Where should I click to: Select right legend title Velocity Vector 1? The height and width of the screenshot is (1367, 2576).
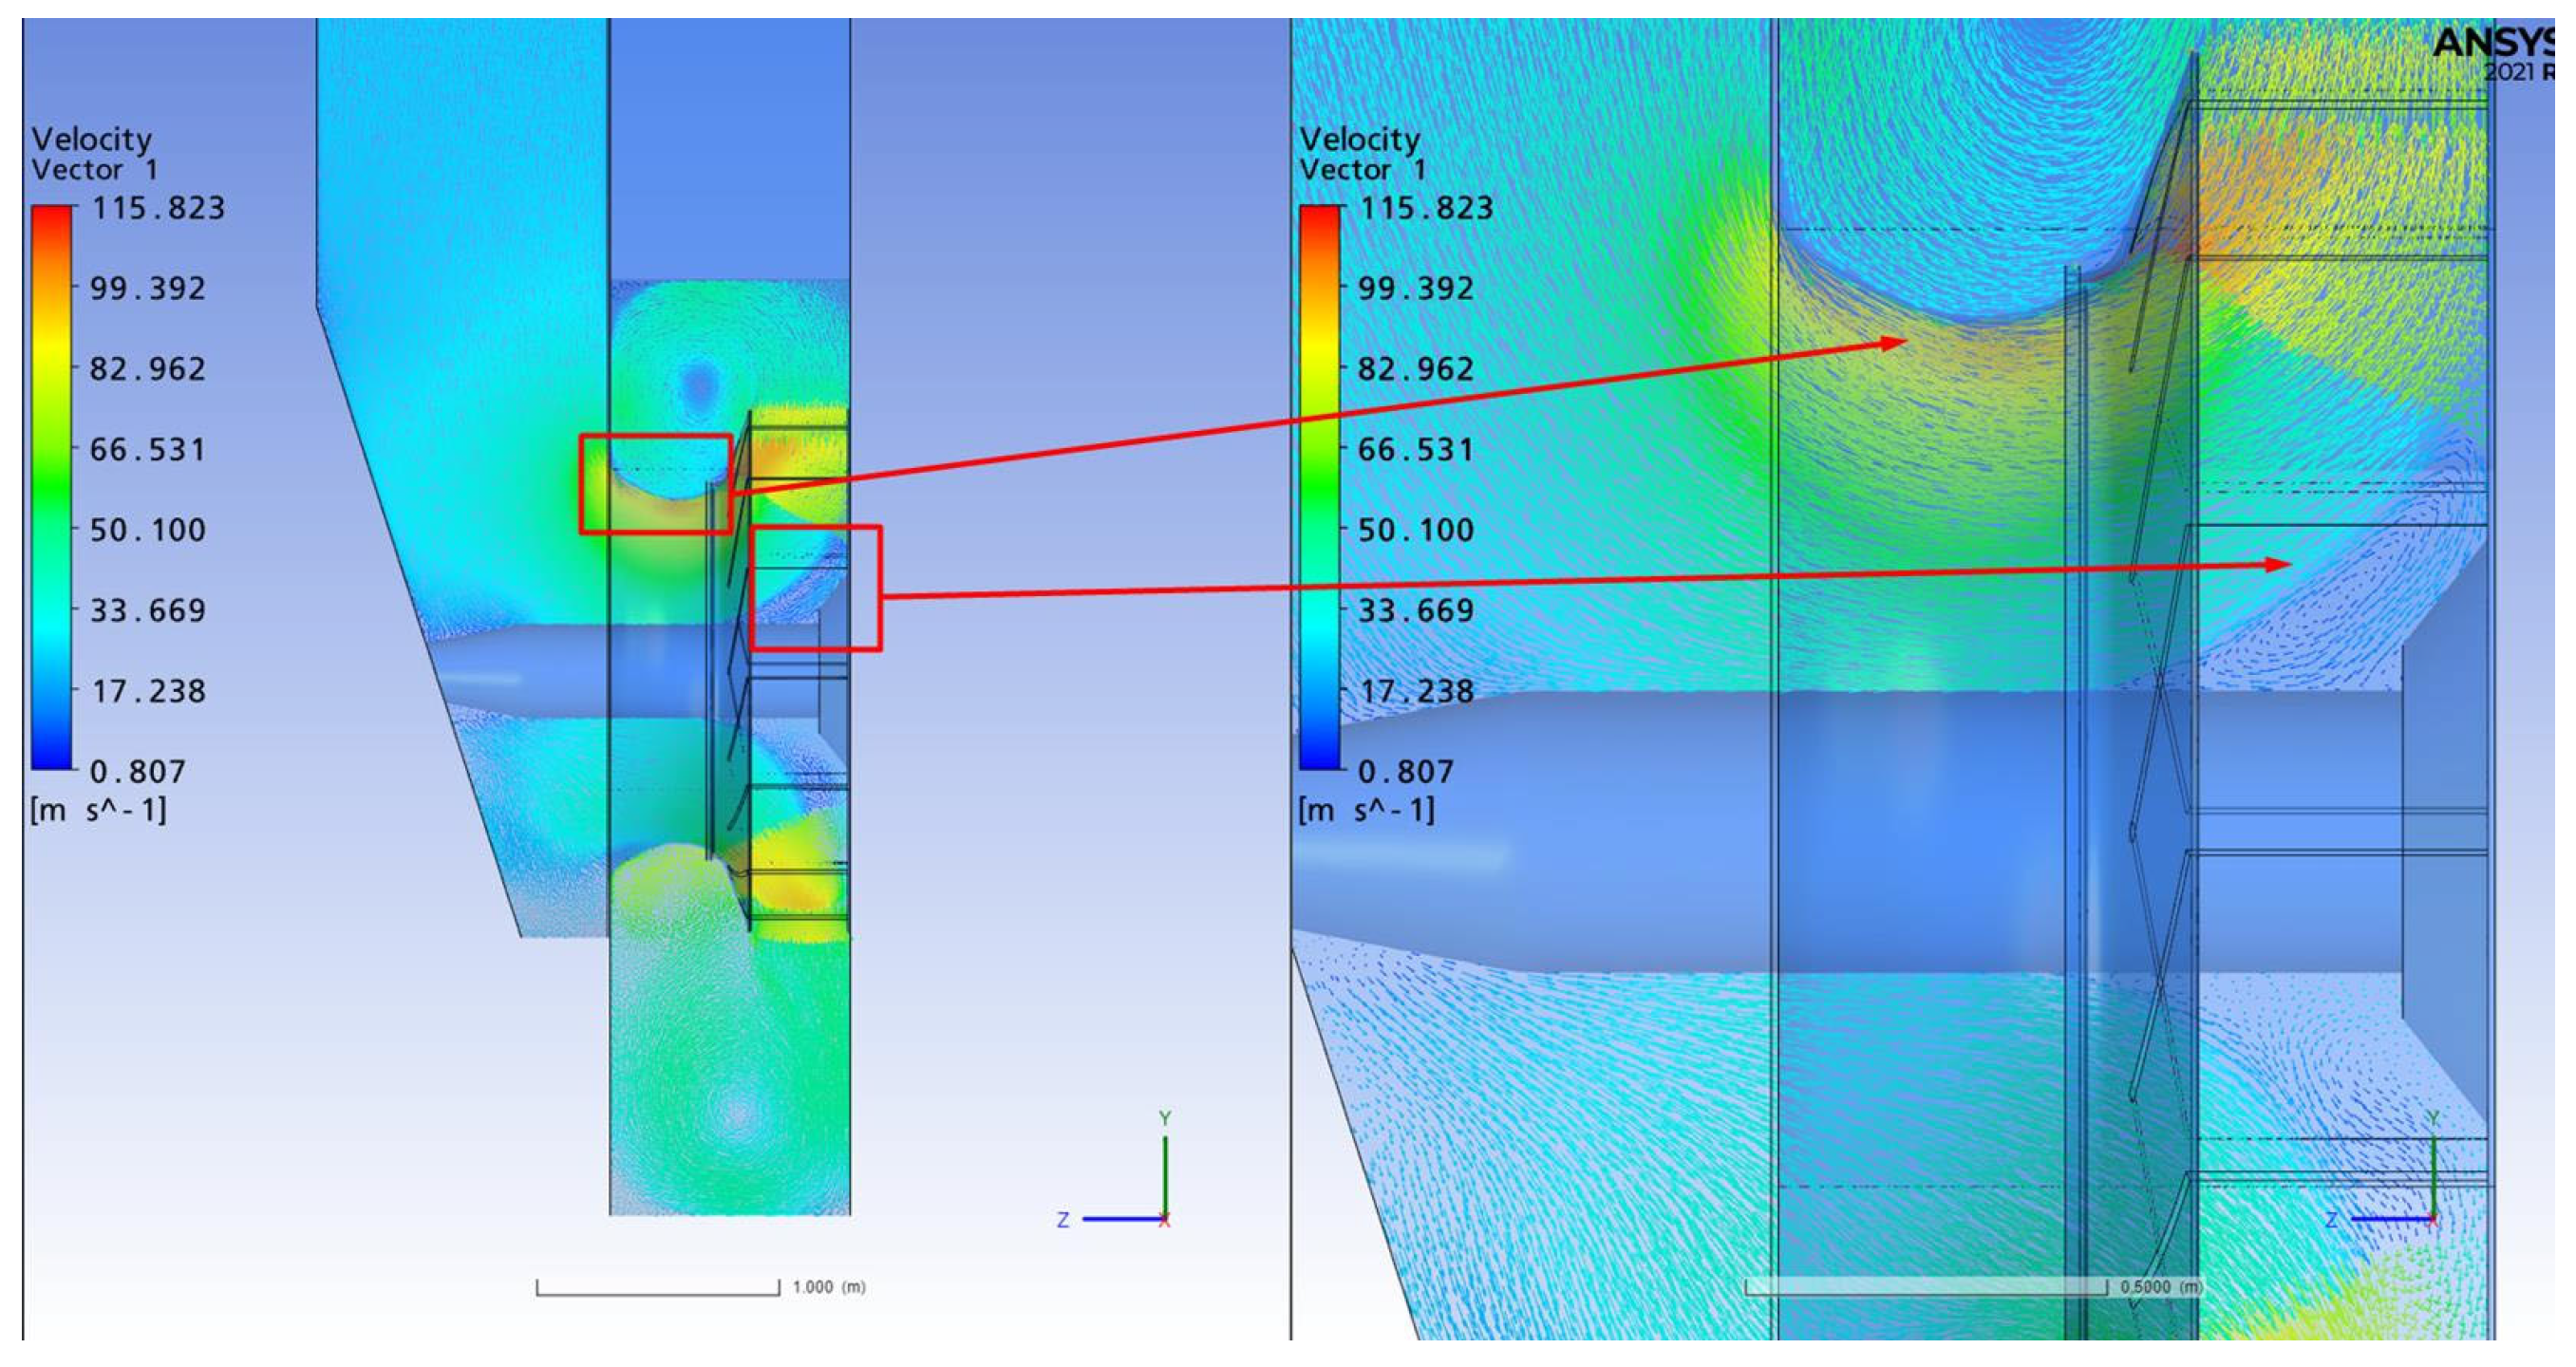[1361, 154]
